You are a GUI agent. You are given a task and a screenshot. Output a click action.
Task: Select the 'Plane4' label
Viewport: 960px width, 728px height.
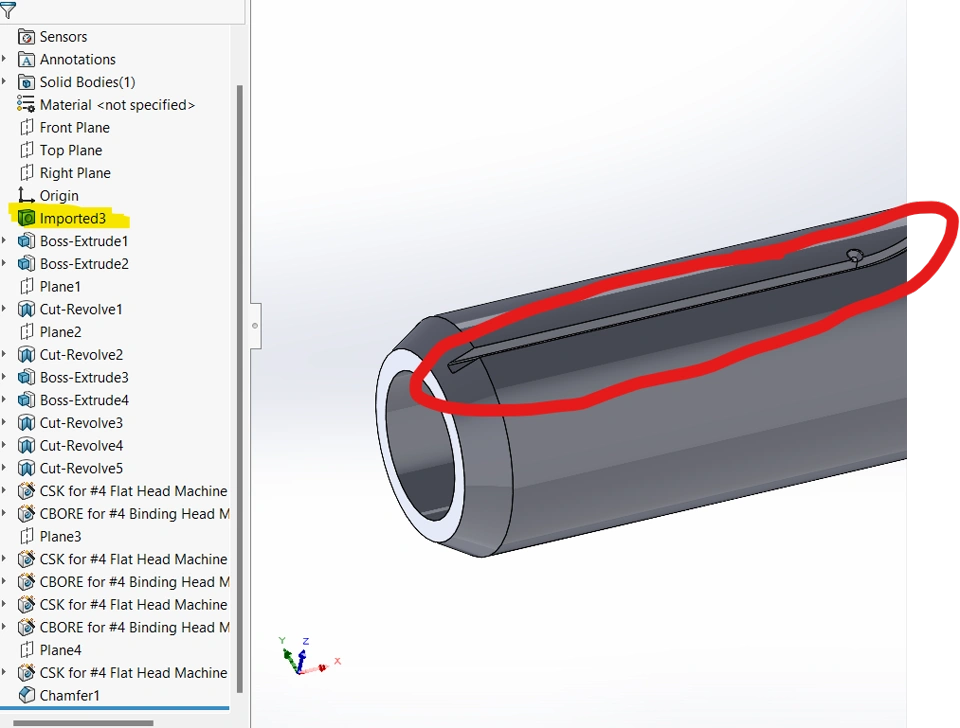60,650
